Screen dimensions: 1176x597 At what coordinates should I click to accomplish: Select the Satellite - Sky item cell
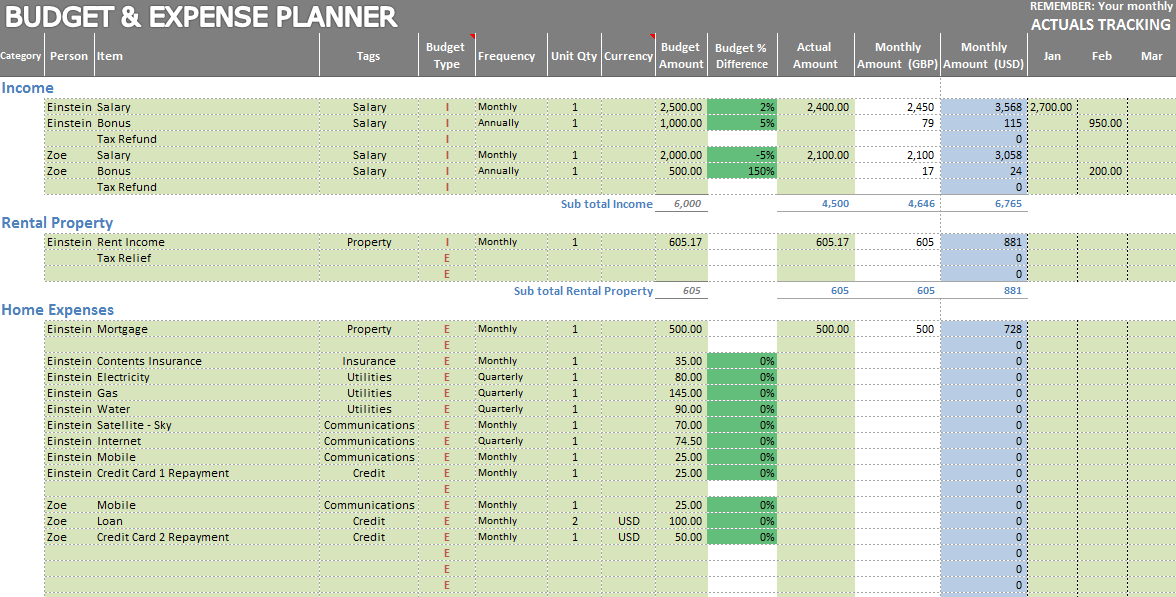134,425
